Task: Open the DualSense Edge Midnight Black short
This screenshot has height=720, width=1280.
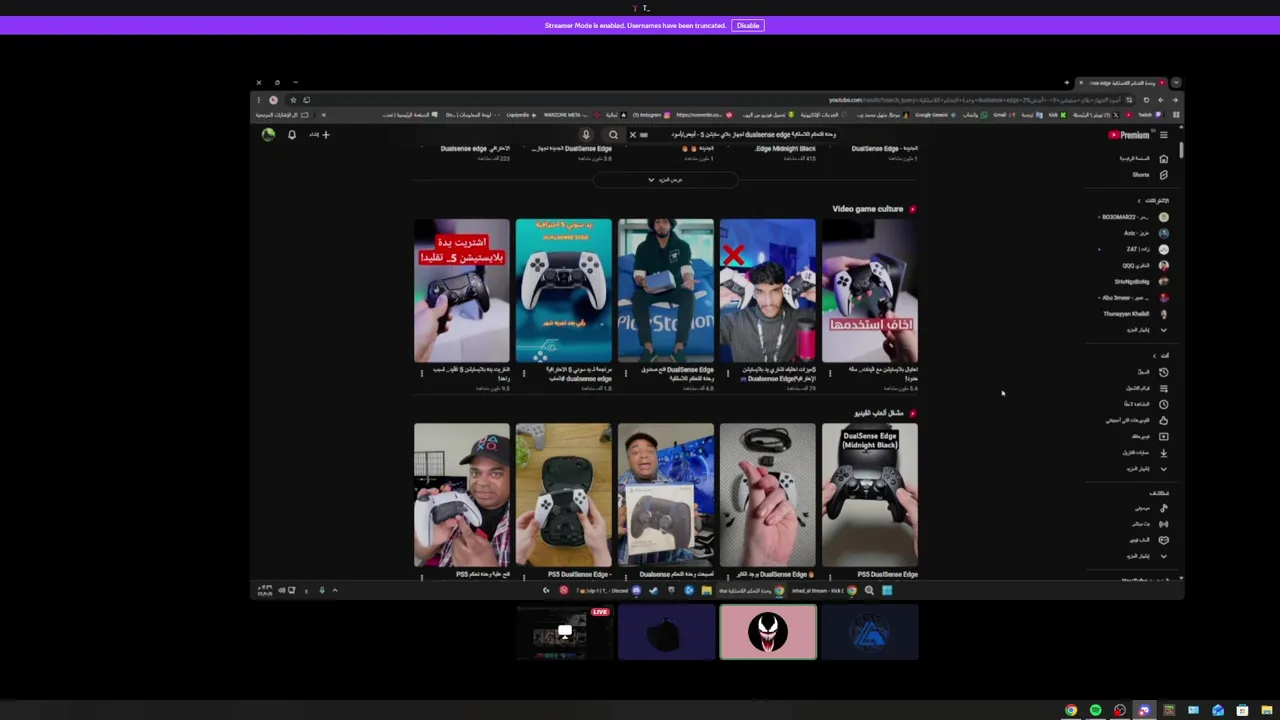Action: point(870,495)
